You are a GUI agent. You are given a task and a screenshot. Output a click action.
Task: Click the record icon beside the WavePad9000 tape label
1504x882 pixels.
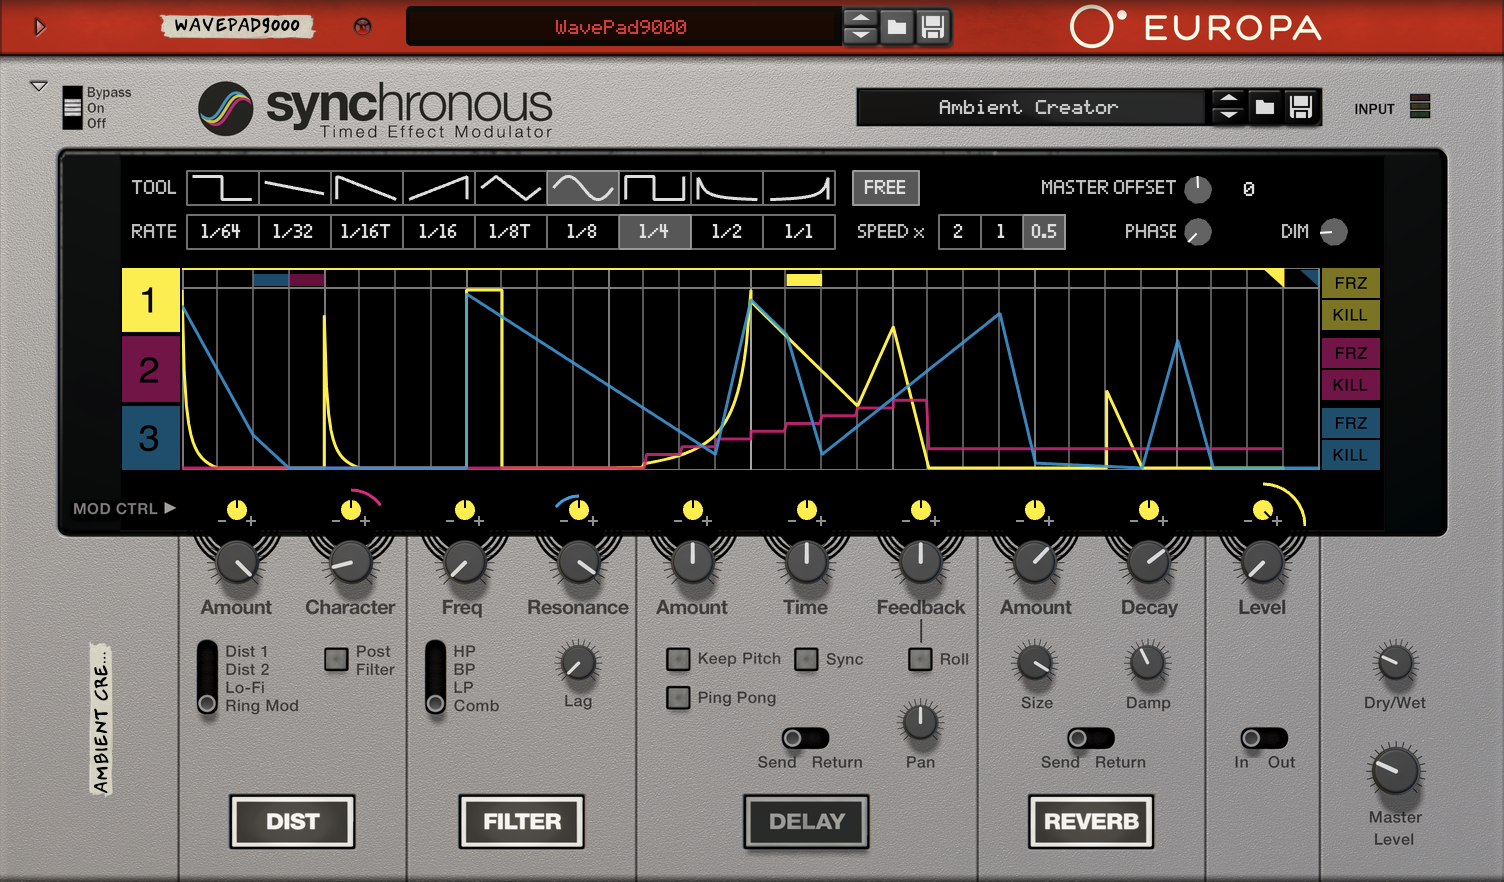coord(363,27)
